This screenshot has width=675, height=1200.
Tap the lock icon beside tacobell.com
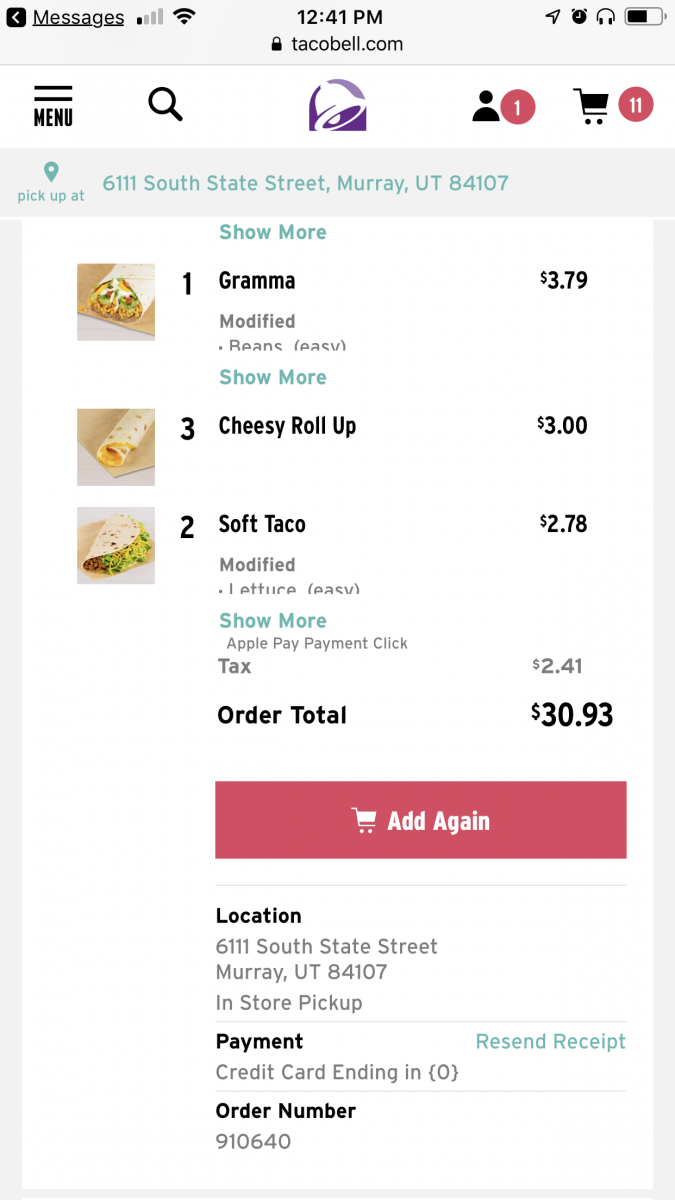tap(277, 45)
